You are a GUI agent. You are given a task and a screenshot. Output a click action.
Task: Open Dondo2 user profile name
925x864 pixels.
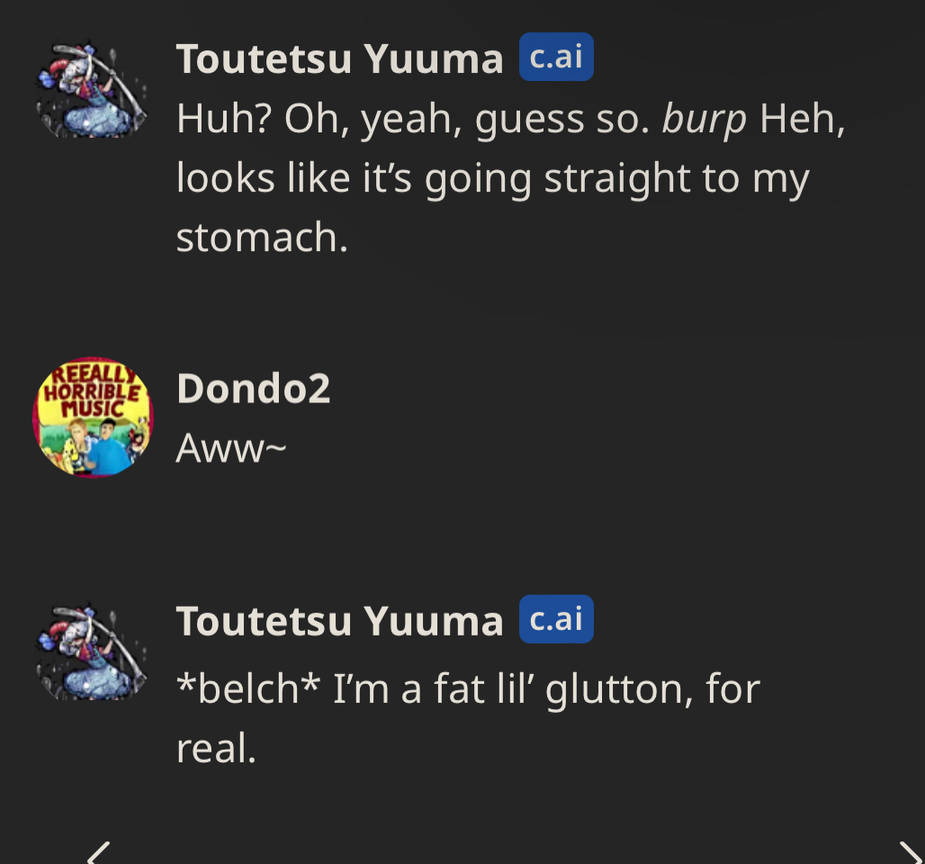(254, 389)
